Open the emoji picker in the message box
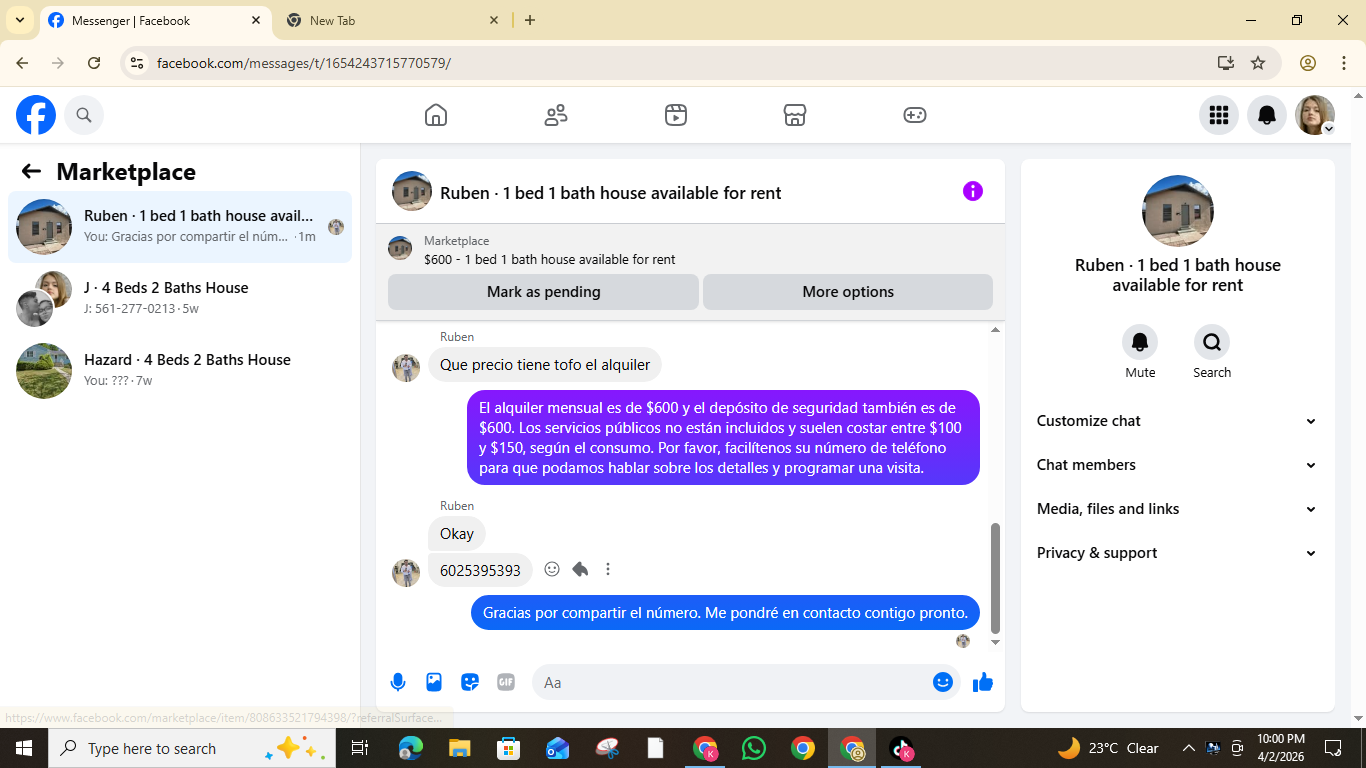Image resolution: width=1366 pixels, height=768 pixels. [942, 682]
